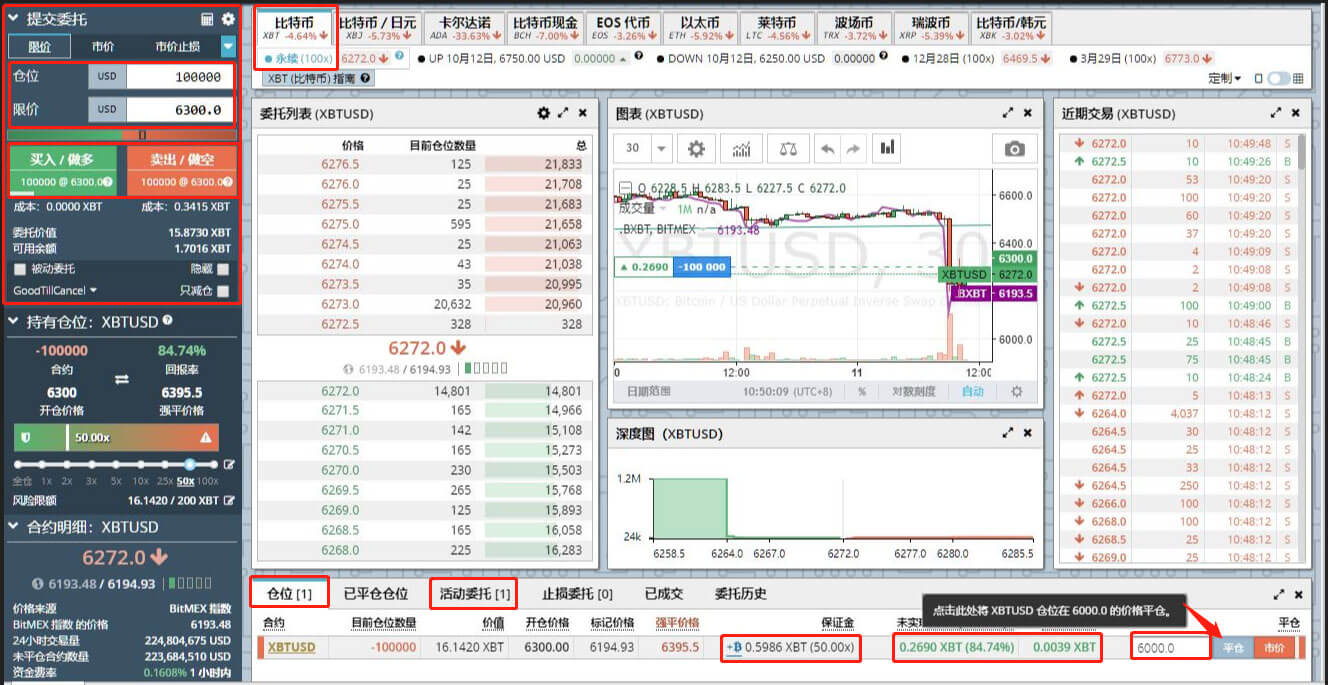
Task: Click the compare symbols scales icon
Action: 790,149
